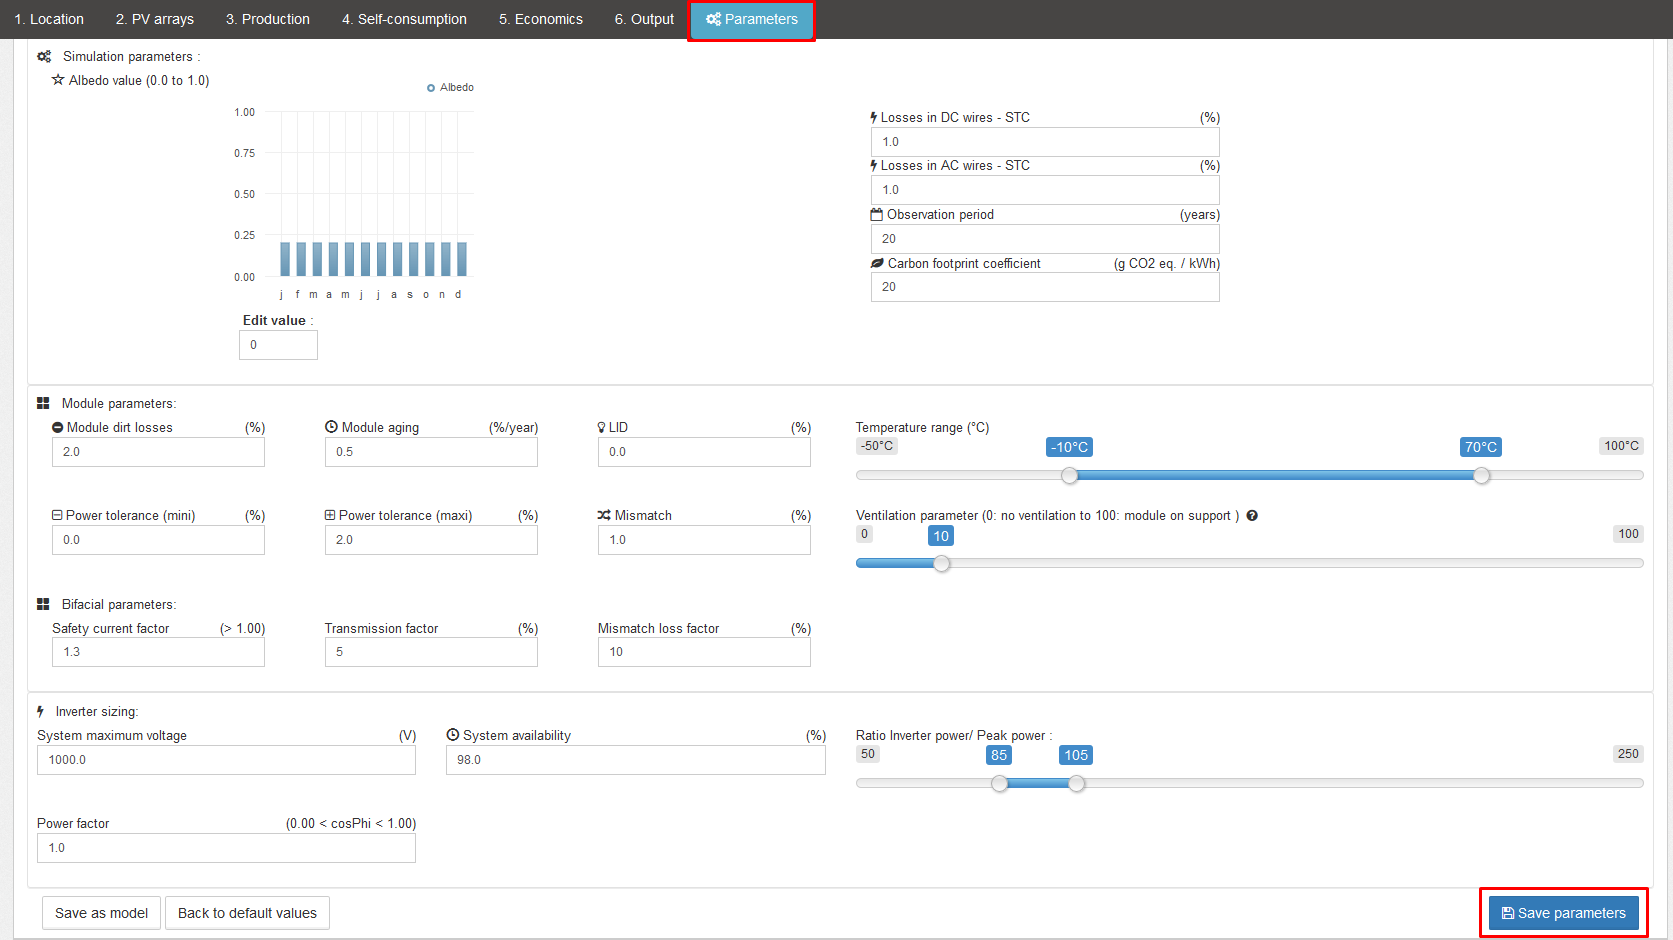
Task: Click the bulb icon next to LID
Action: click(x=602, y=428)
